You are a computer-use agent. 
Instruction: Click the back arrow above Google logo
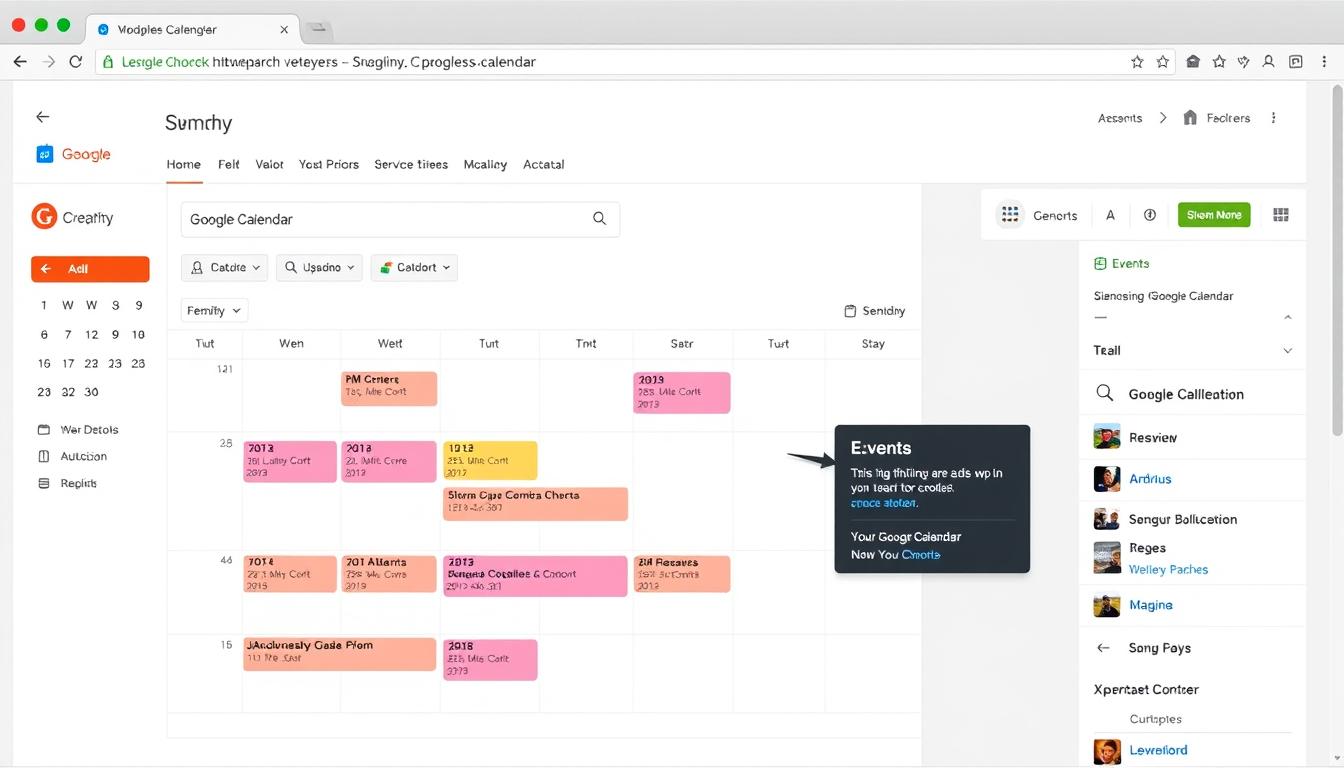tap(42, 117)
